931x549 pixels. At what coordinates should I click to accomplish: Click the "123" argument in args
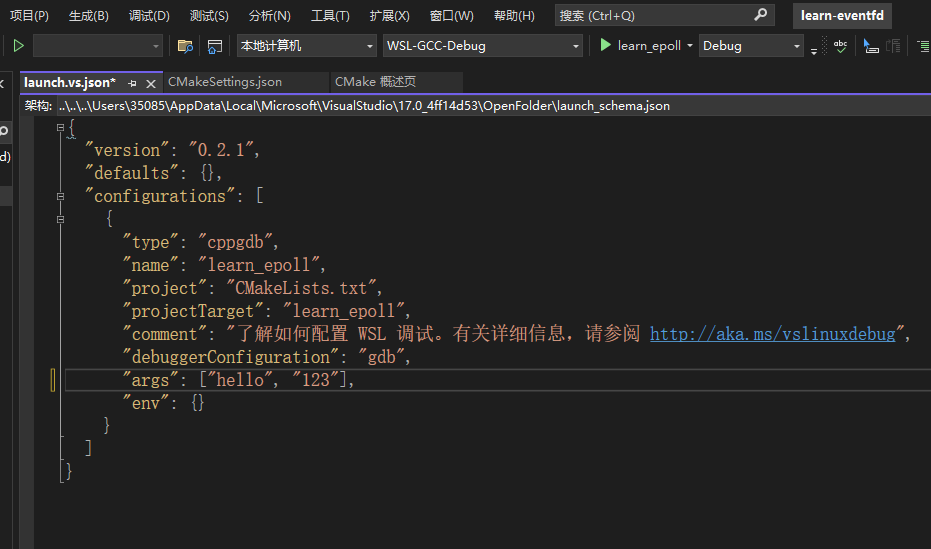coord(316,380)
